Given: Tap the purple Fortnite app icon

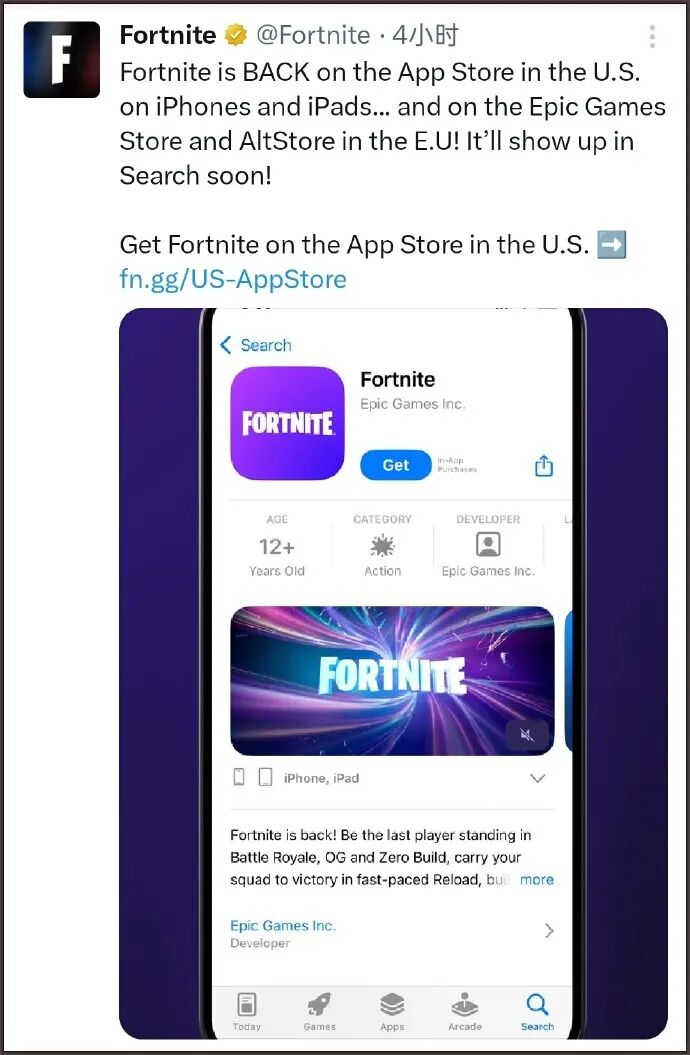Looking at the screenshot, I should coord(287,423).
